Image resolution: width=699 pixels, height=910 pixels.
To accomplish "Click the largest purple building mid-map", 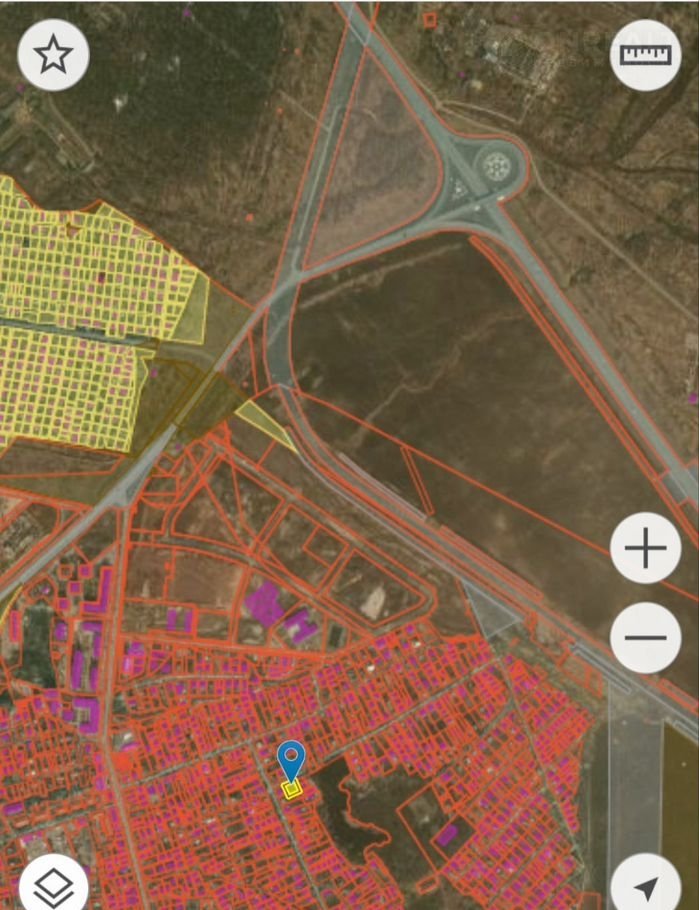I will [265, 602].
